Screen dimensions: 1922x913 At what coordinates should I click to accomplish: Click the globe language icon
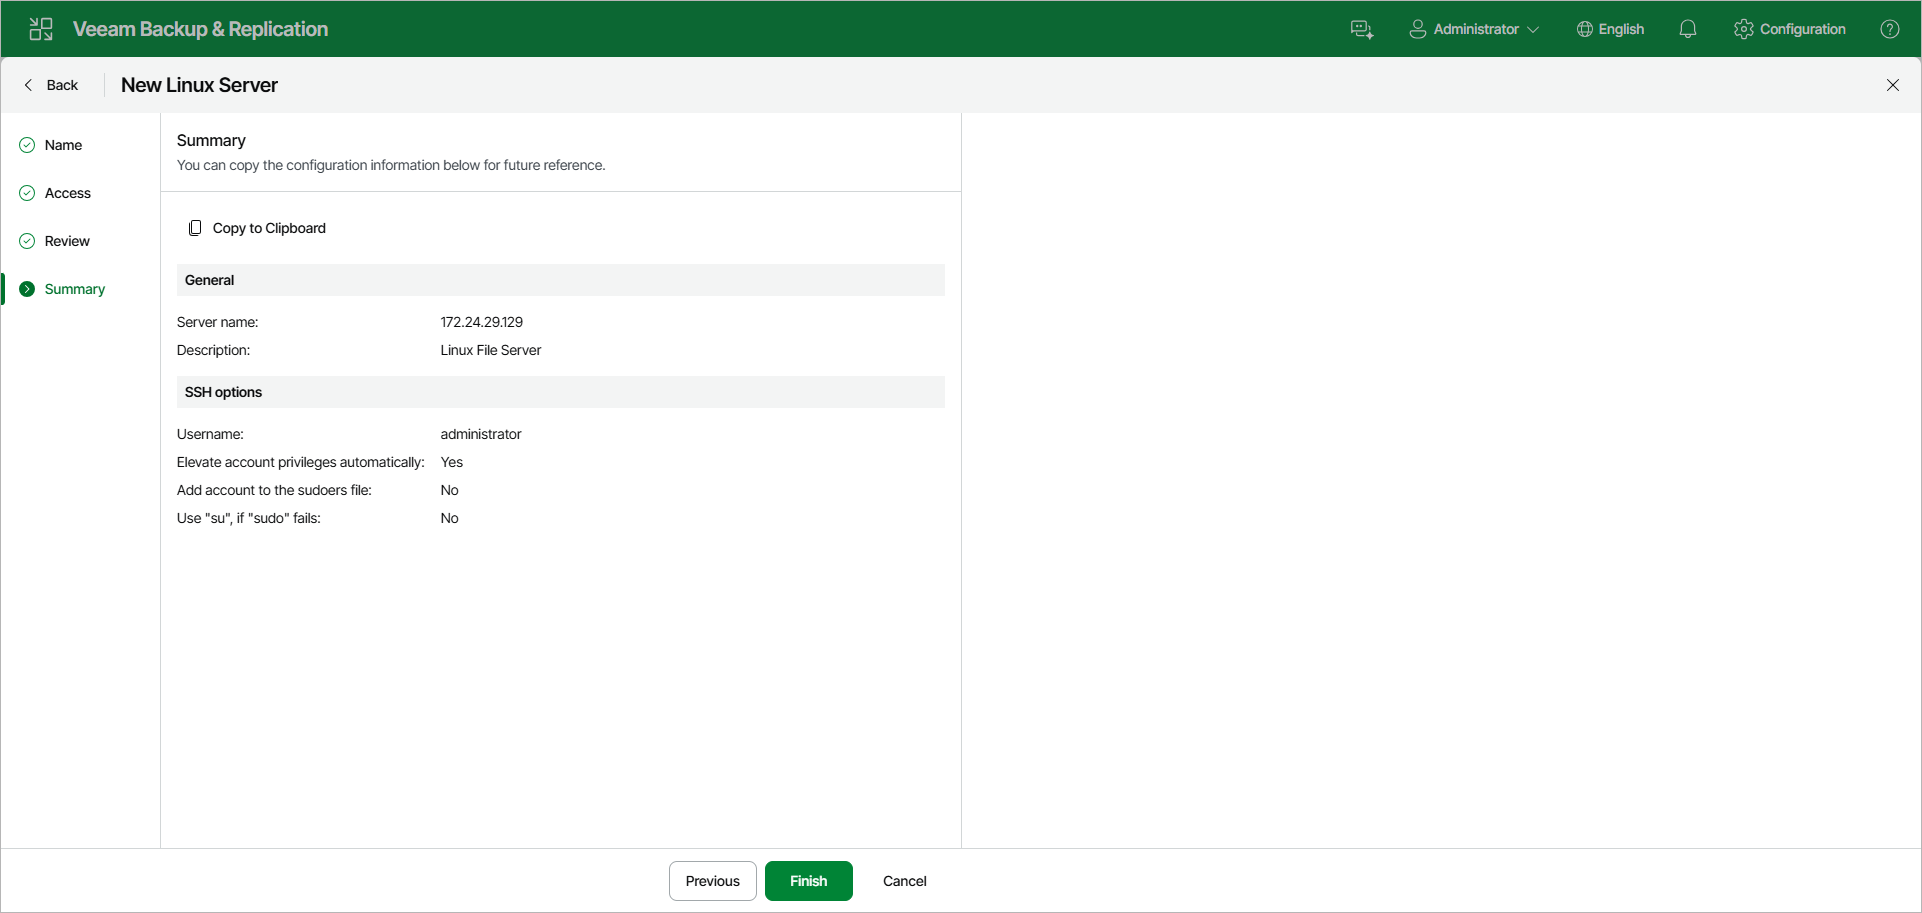[x=1584, y=29]
